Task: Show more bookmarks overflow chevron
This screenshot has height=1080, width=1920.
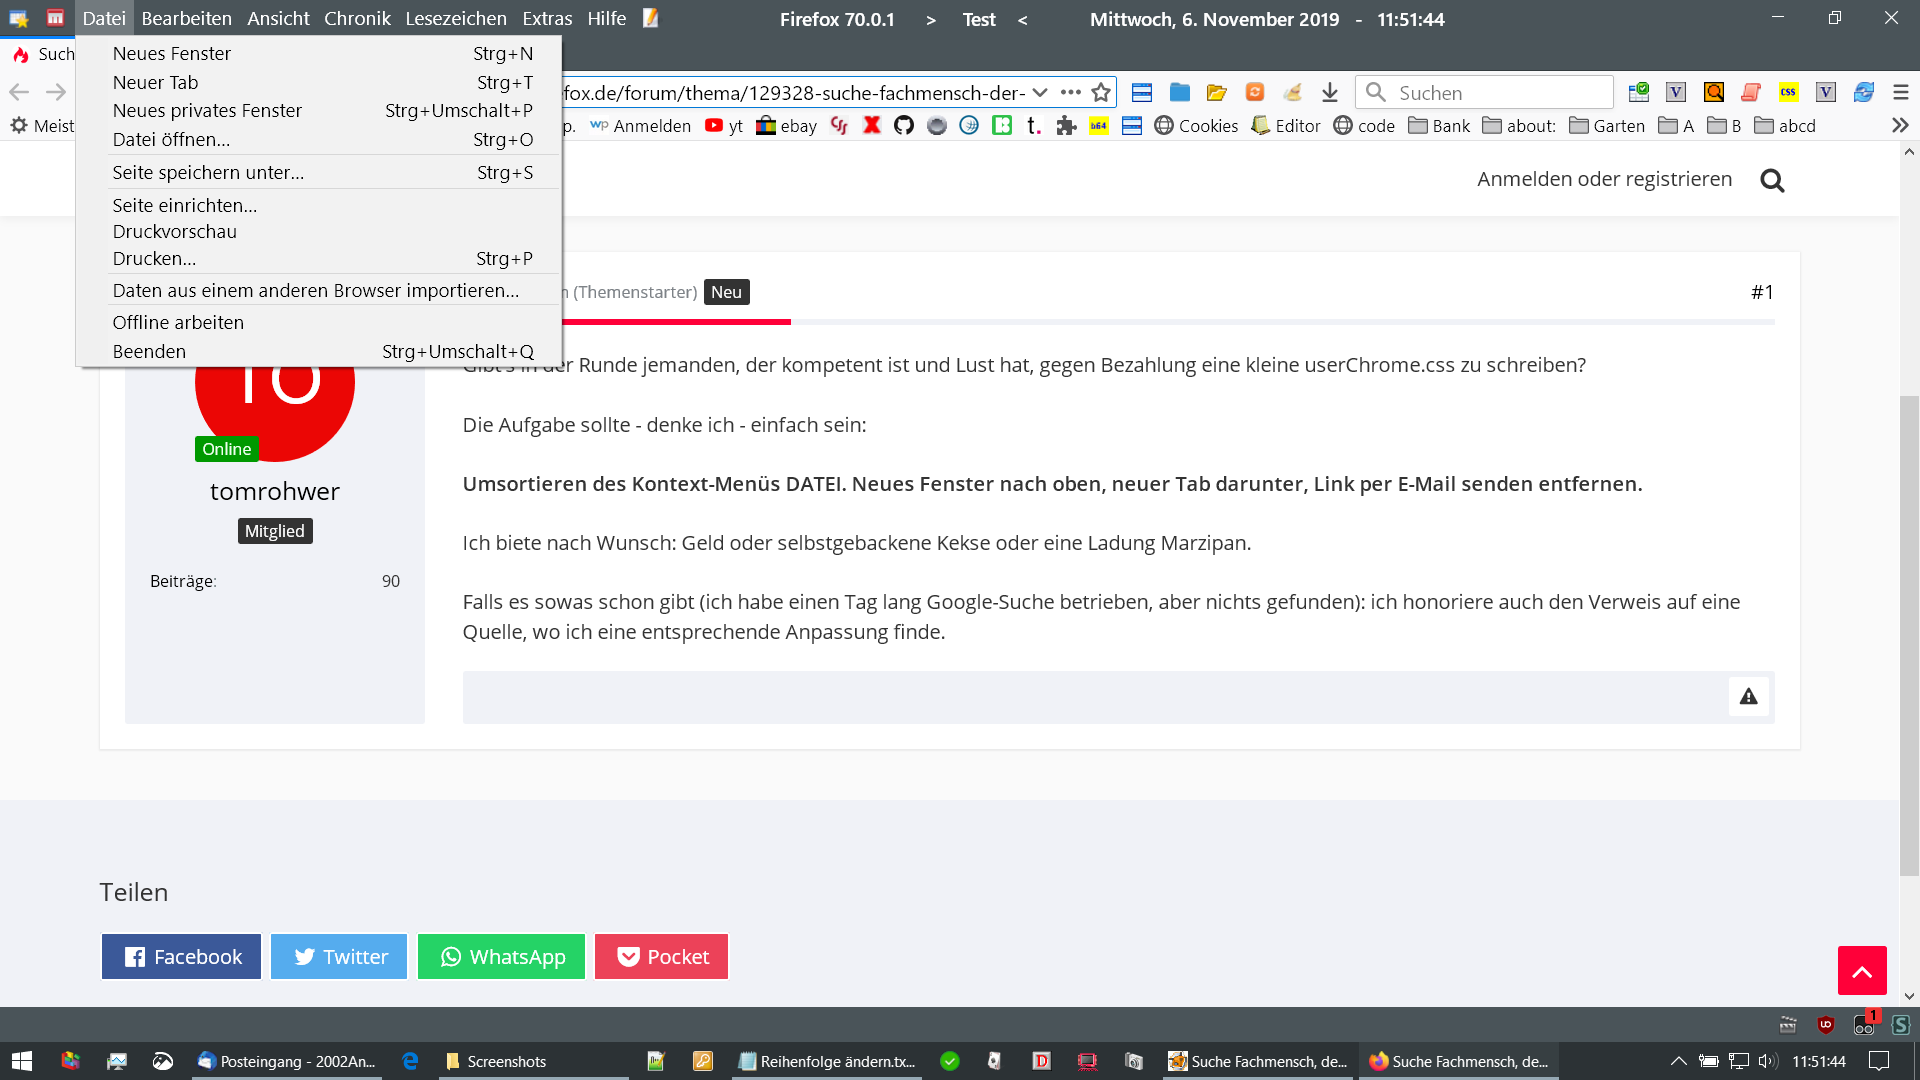Action: [1900, 126]
